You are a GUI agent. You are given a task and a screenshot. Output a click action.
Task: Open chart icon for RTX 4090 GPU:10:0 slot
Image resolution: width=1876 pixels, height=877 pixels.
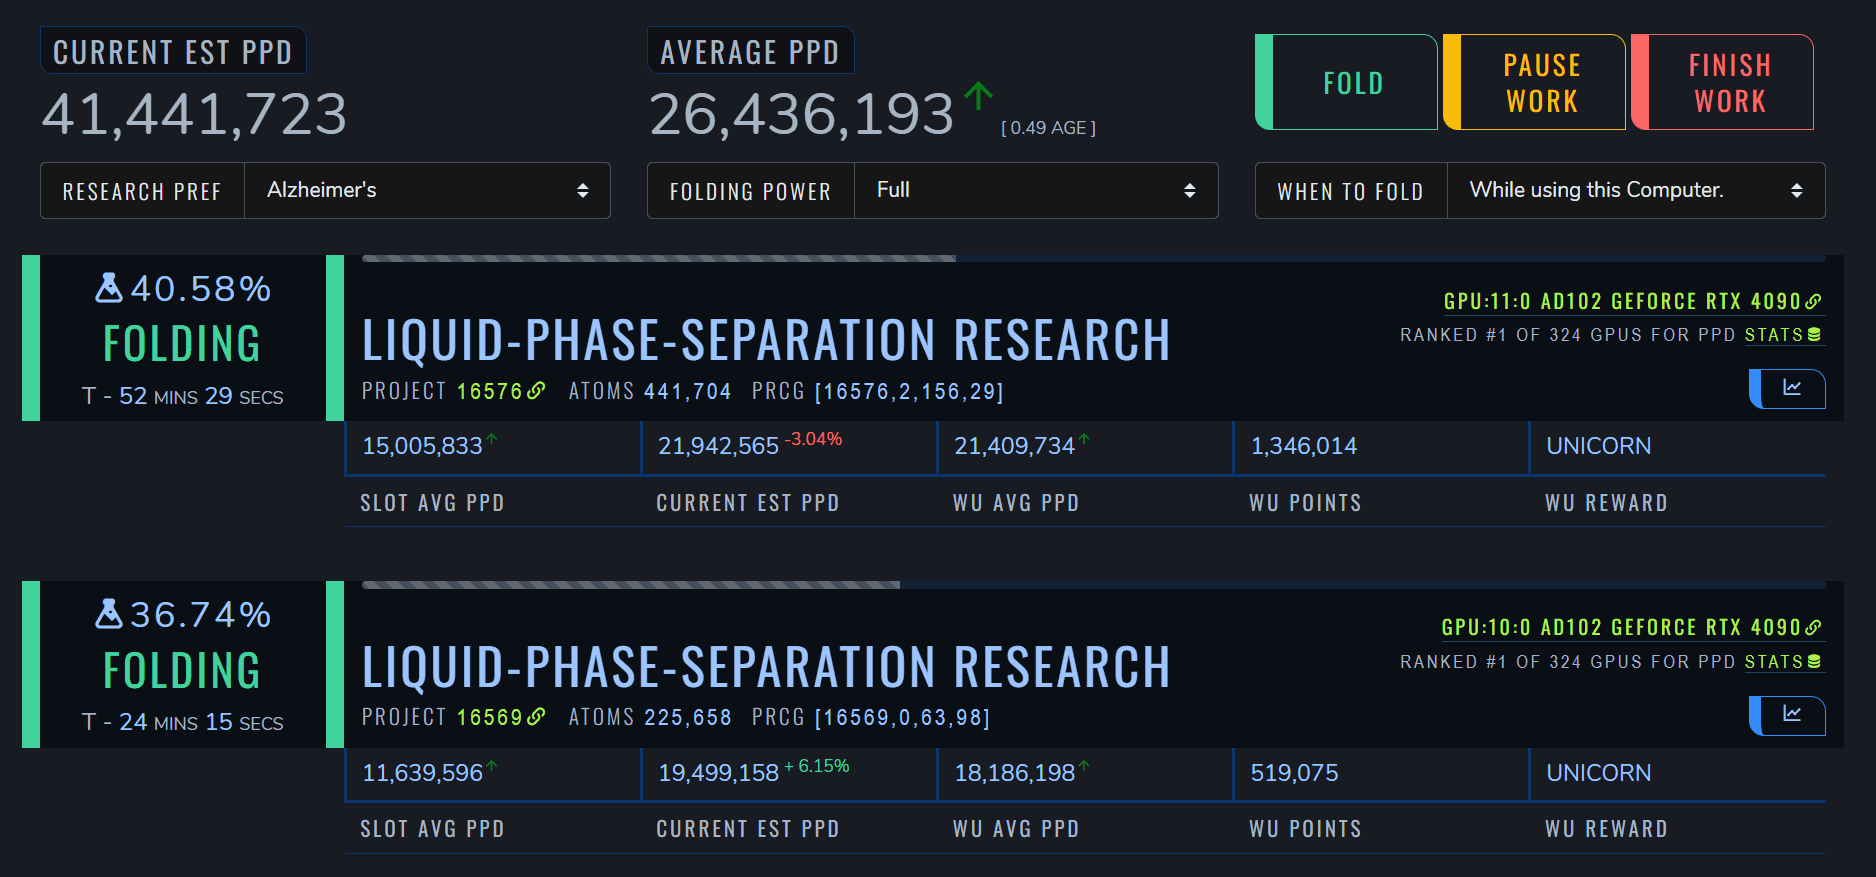click(x=1790, y=714)
